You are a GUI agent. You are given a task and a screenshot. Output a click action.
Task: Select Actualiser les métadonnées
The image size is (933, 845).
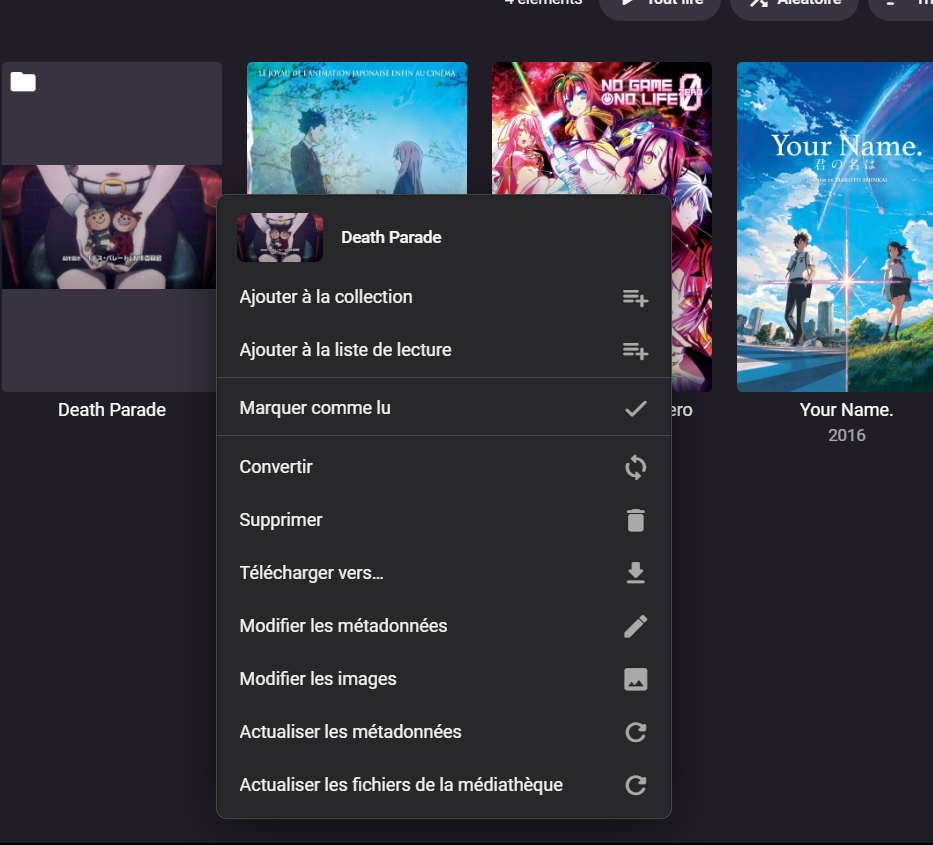(x=444, y=732)
